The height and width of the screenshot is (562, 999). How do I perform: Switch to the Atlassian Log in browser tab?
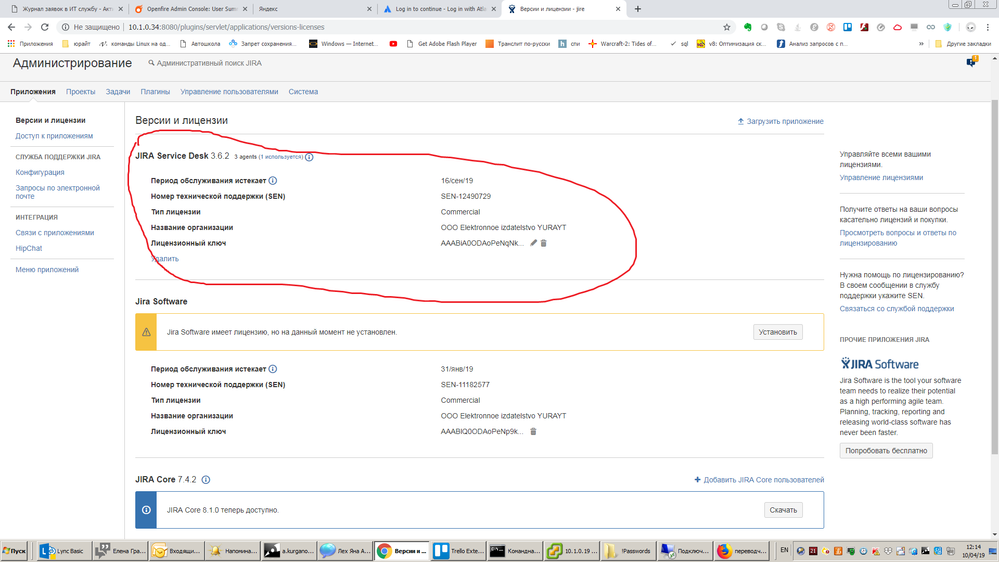coord(438,9)
